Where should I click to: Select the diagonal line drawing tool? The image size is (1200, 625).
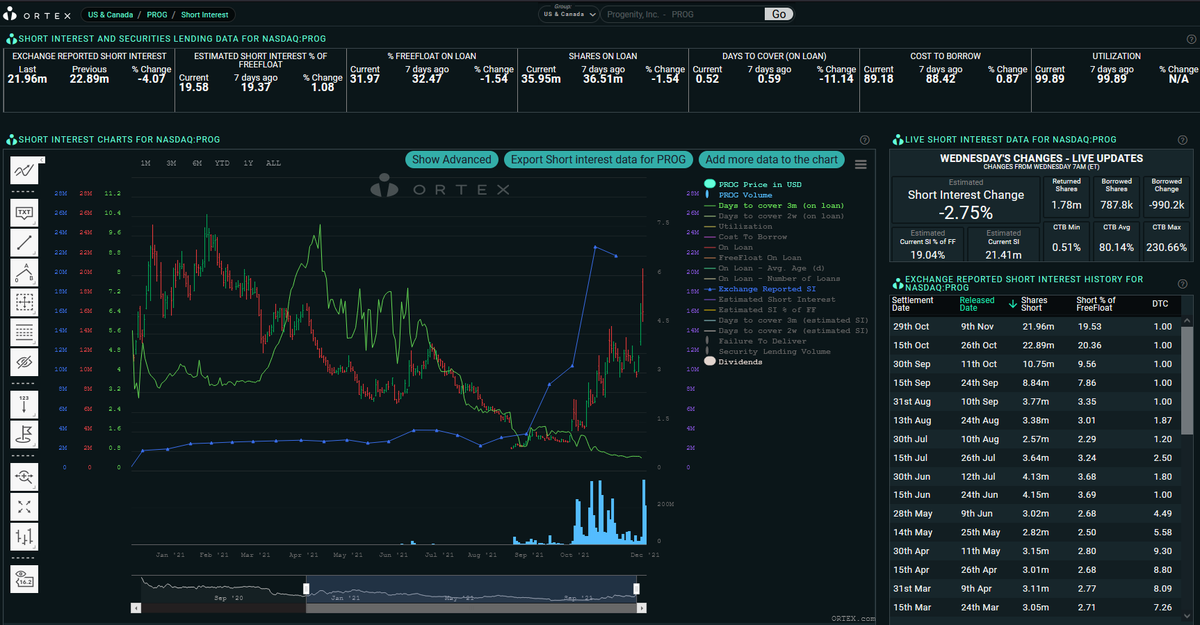24,242
